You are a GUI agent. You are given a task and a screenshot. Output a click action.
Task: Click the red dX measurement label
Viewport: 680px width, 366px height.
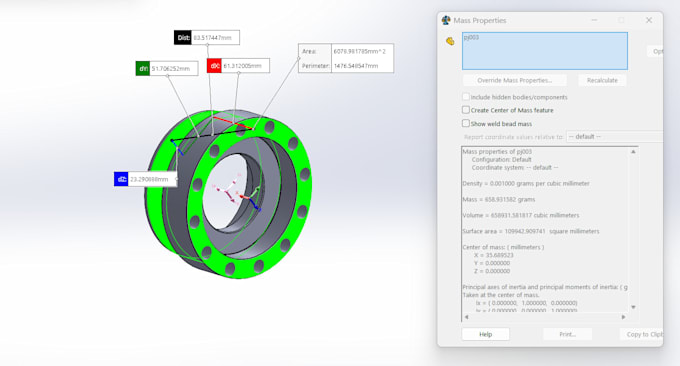pos(214,66)
